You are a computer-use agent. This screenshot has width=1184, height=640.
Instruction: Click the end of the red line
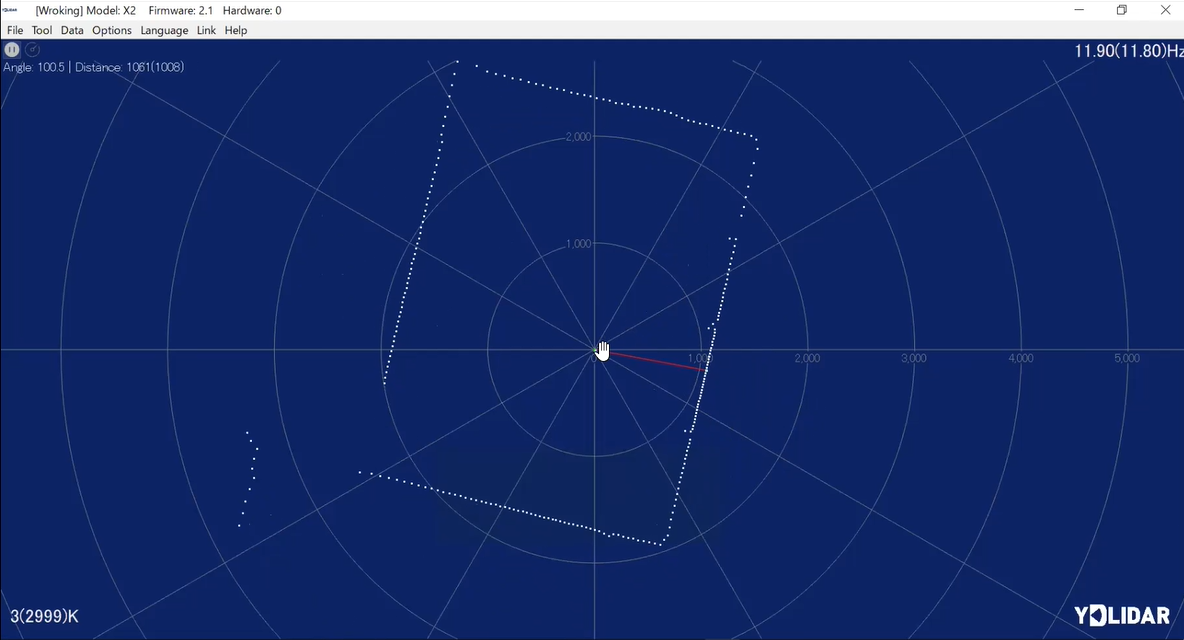pyautogui.click(x=703, y=370)
